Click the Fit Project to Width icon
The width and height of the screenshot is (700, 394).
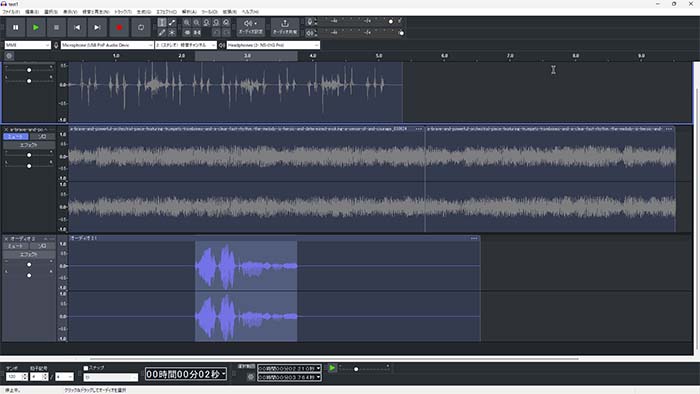tap(216, 23)
